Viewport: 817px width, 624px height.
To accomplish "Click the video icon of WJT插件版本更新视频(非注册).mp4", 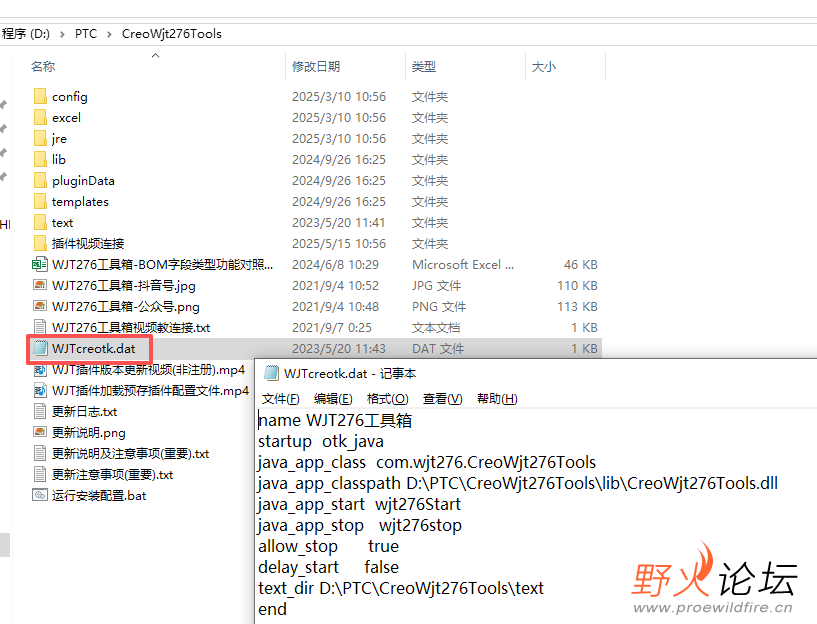I will coord(40,370).
